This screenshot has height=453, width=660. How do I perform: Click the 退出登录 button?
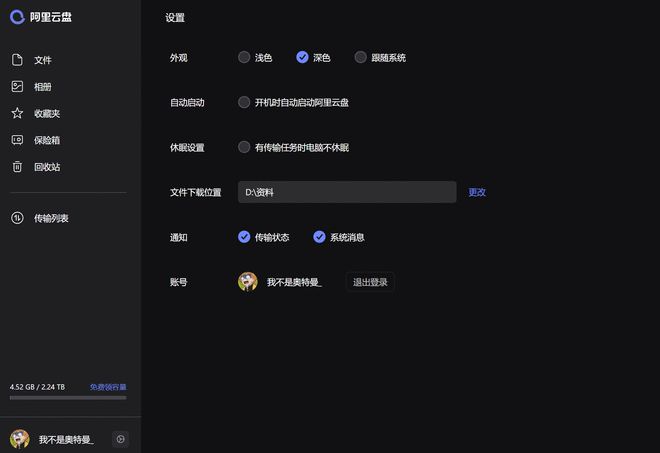click(x=370, y=282)
